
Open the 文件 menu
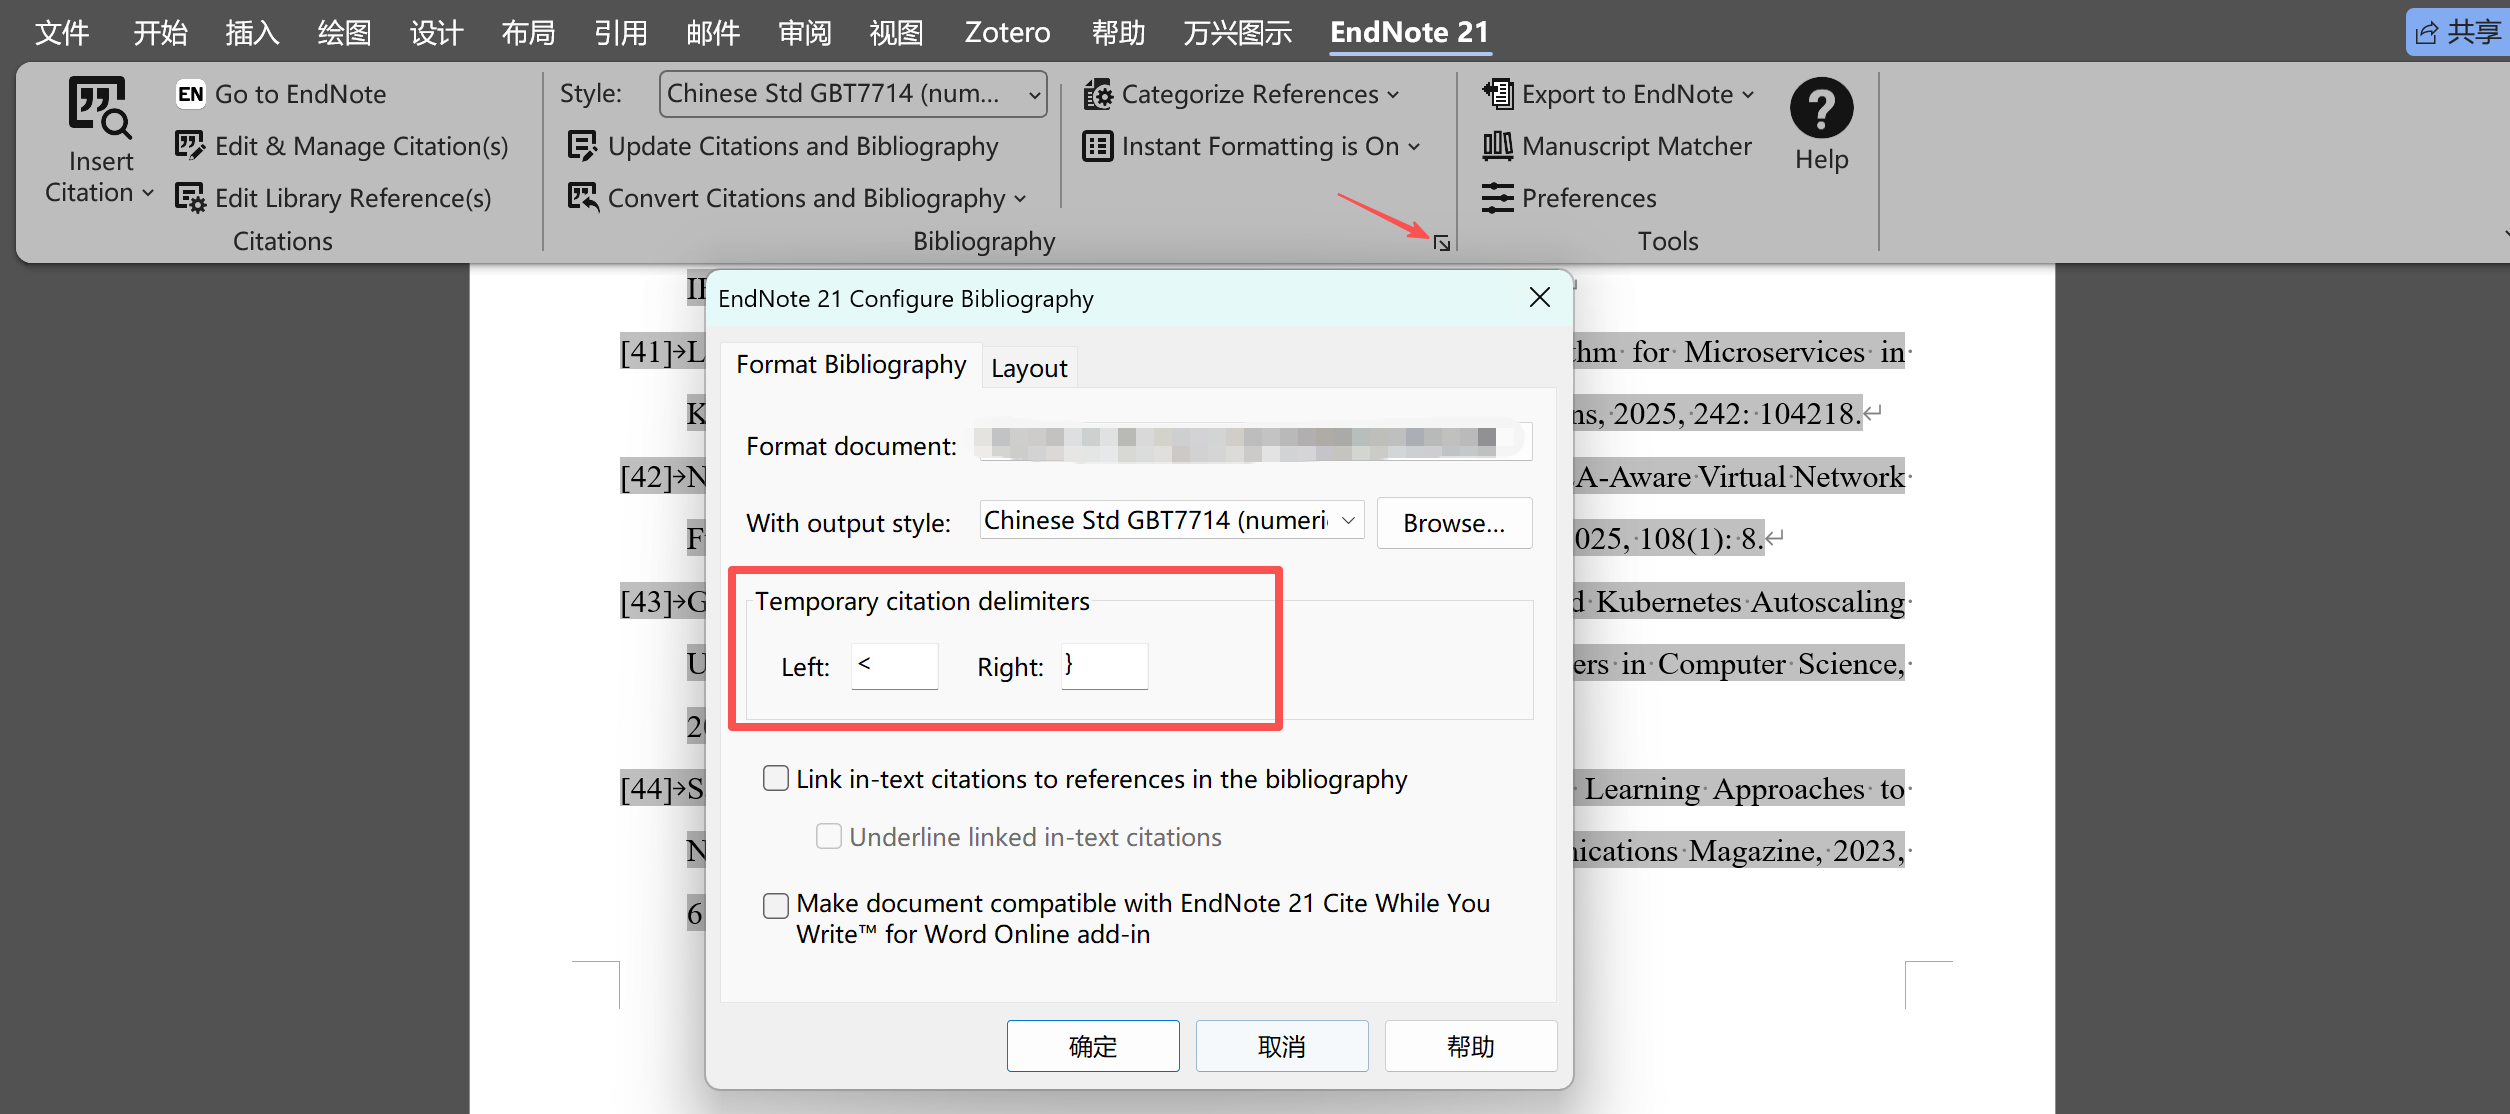(x=62, y=33)
